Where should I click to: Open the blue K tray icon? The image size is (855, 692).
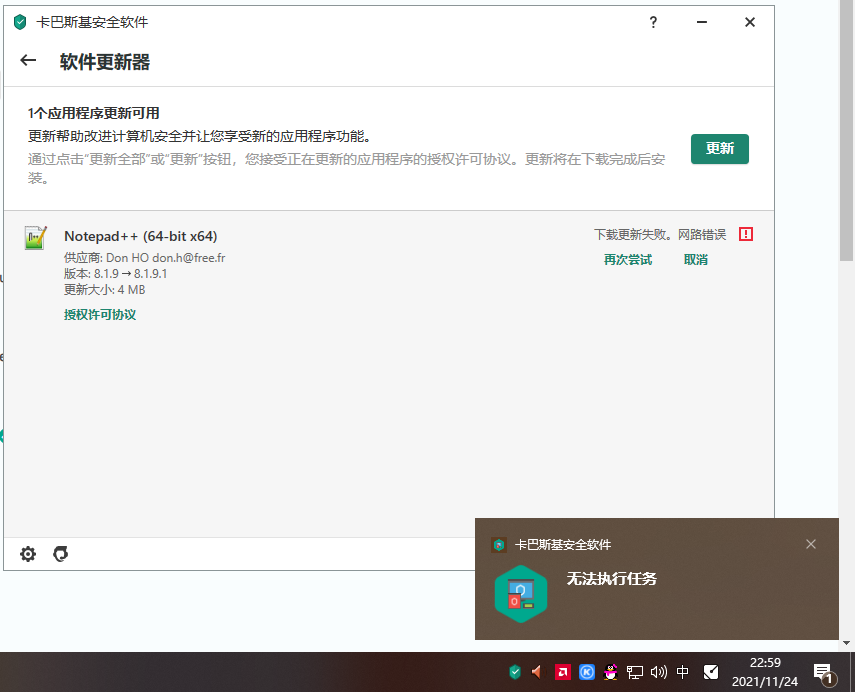tap(587, 672)
